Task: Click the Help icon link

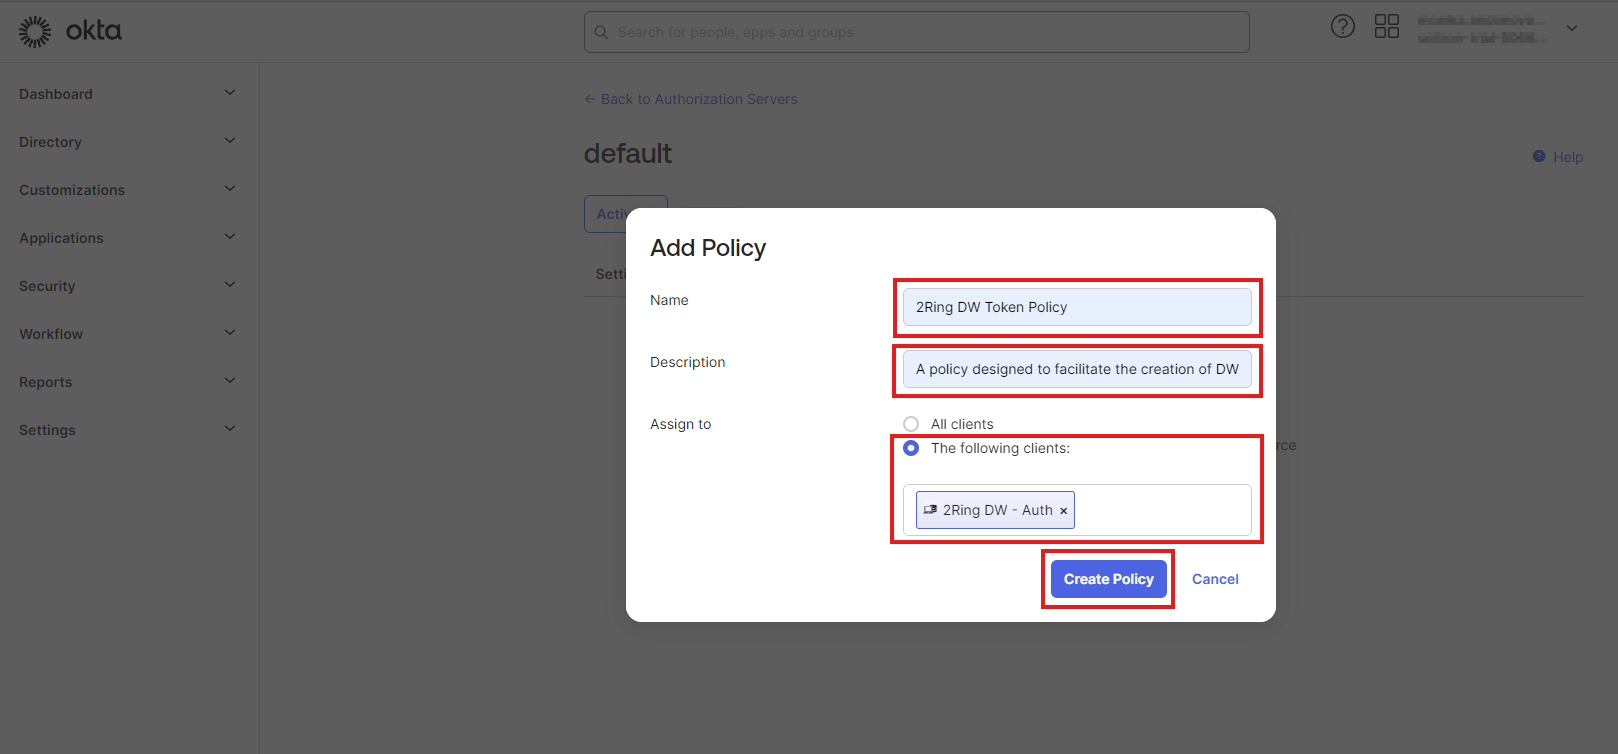Action: click(x=1539, y=157)
